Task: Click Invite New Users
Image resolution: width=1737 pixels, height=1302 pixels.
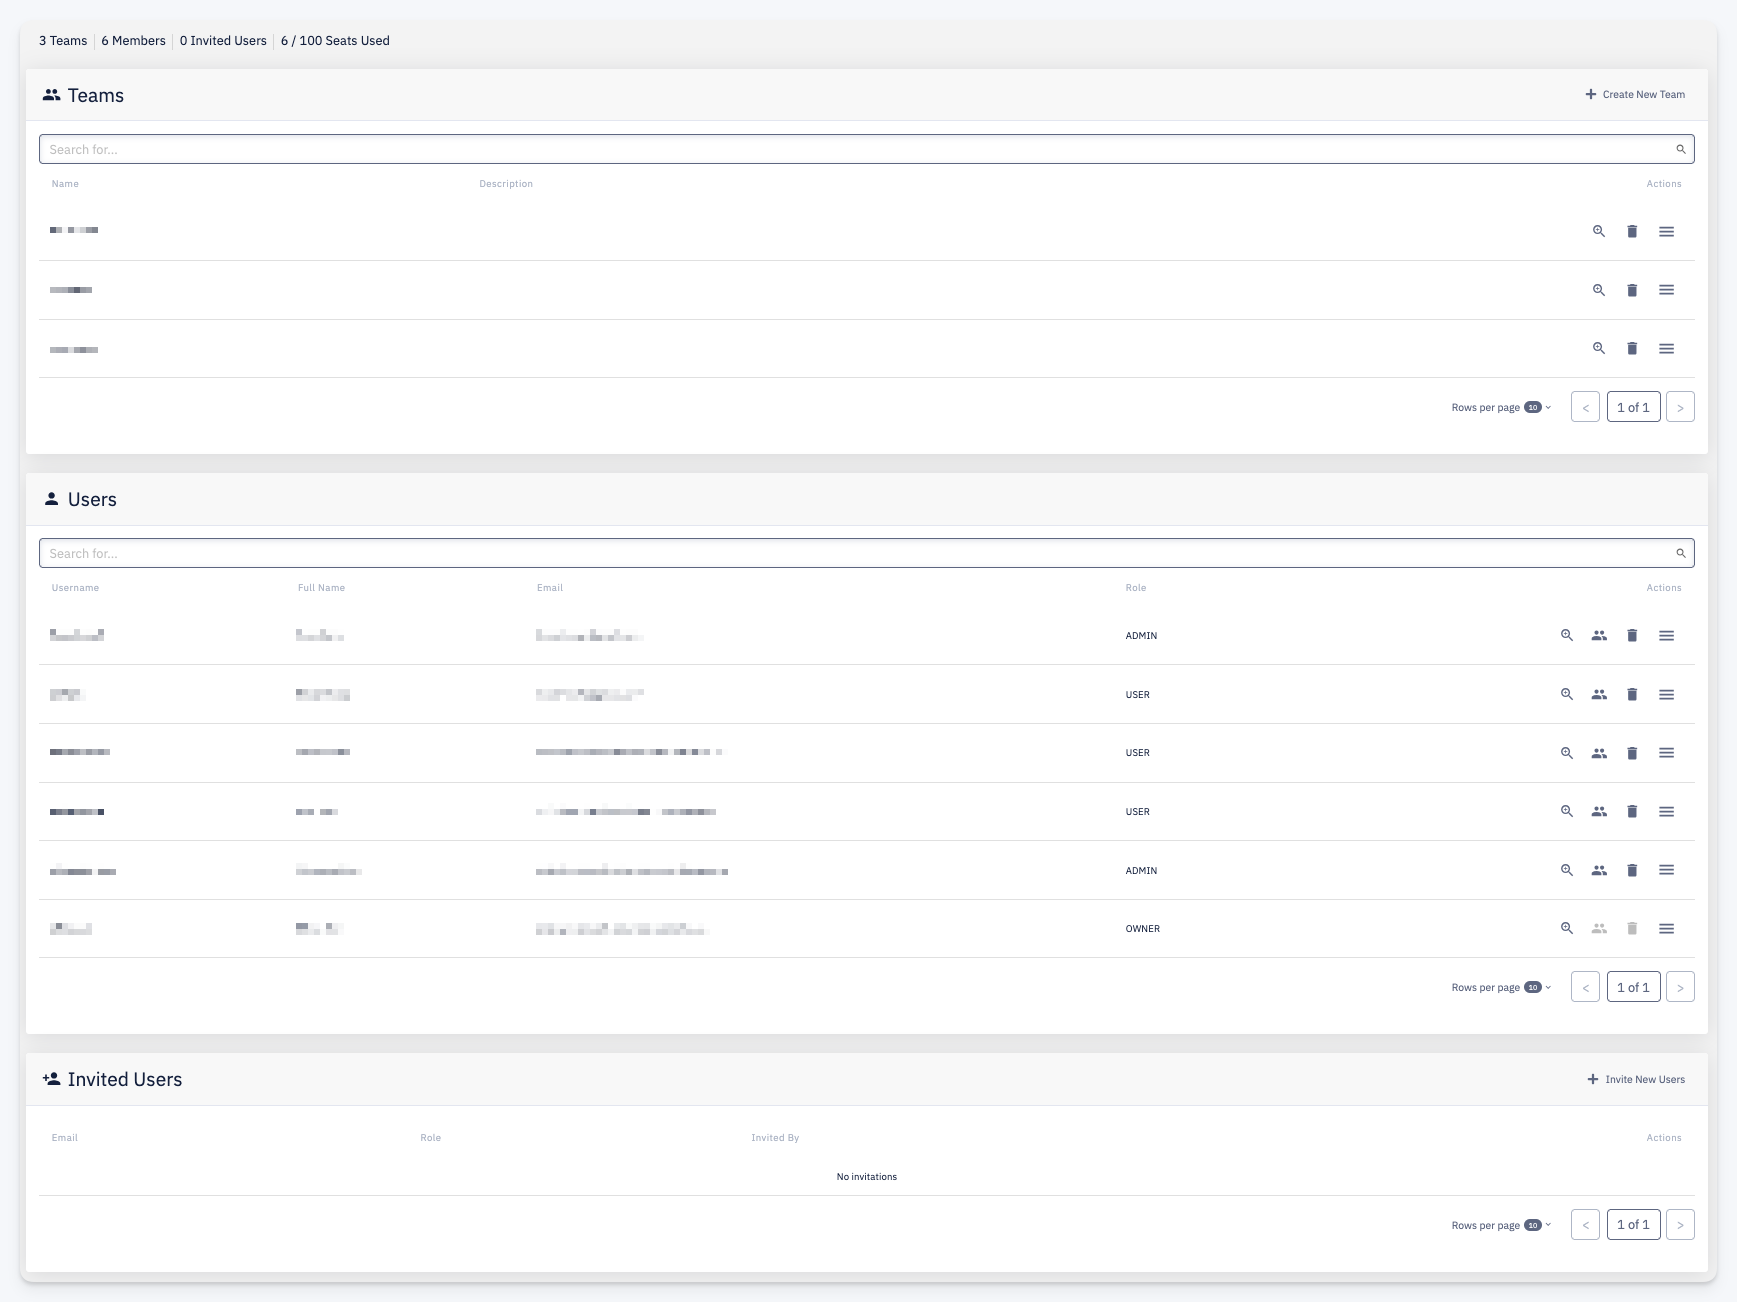Action: click(1636, 1079)
